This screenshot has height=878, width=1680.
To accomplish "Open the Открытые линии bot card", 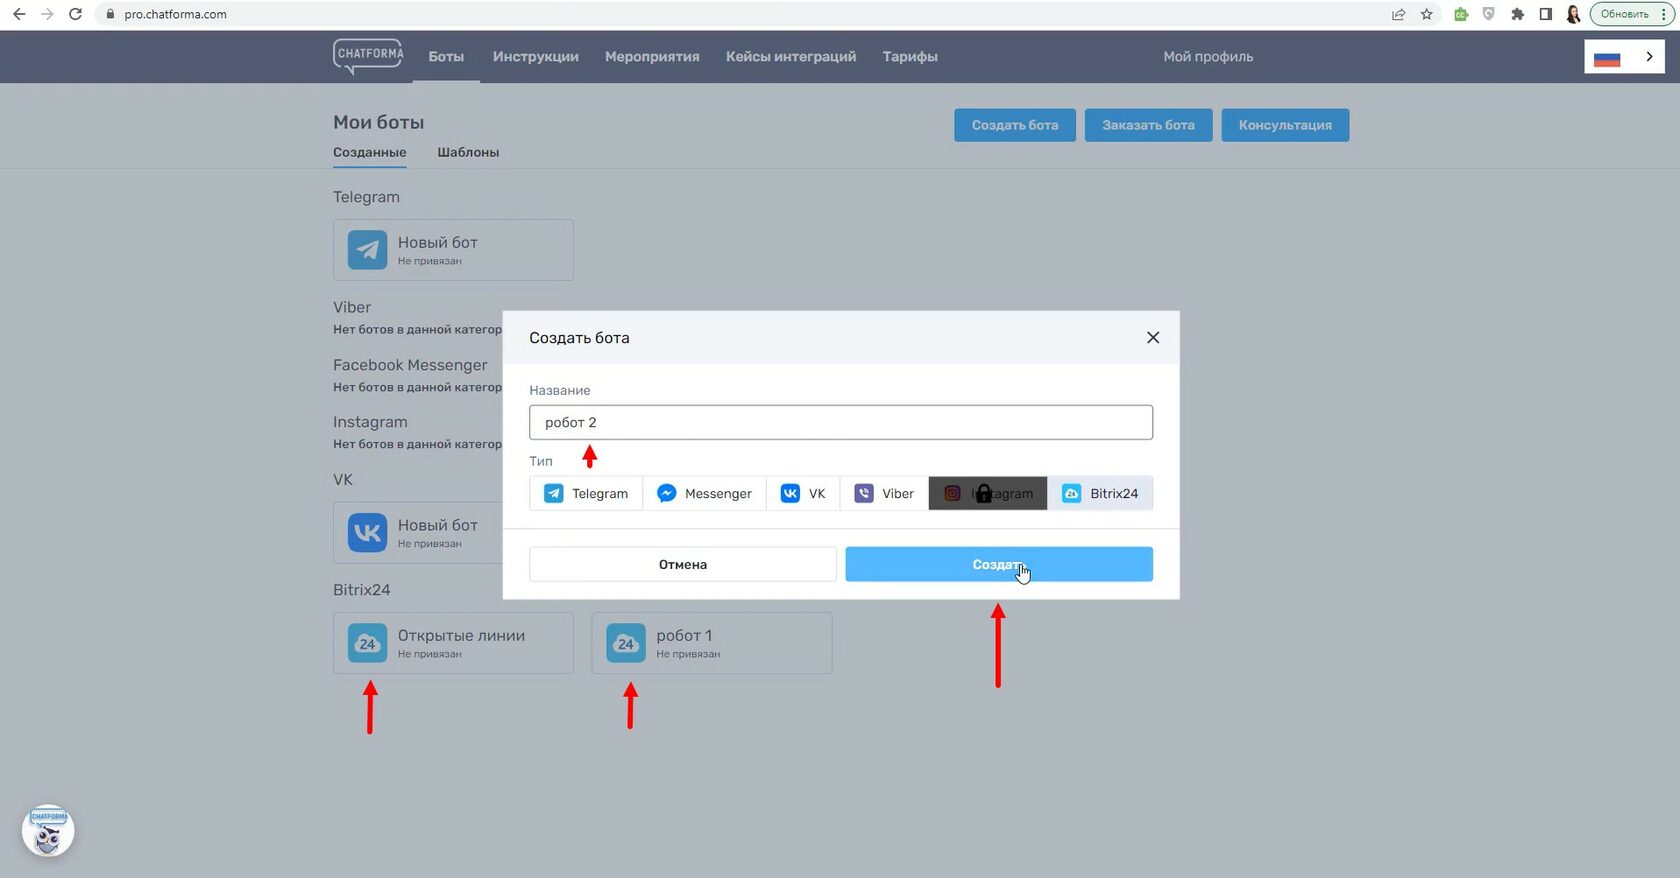I will click(x=453, y=643).
